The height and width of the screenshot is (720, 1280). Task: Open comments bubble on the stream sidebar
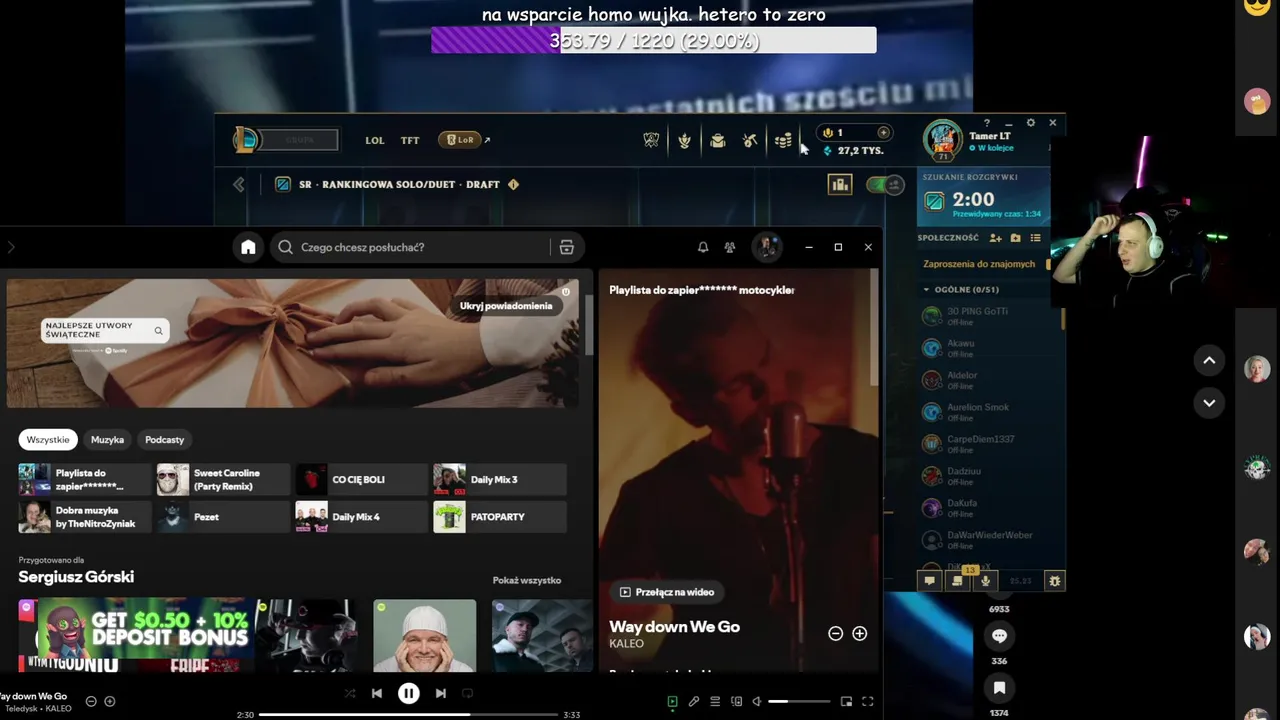(x=999, y=636)
